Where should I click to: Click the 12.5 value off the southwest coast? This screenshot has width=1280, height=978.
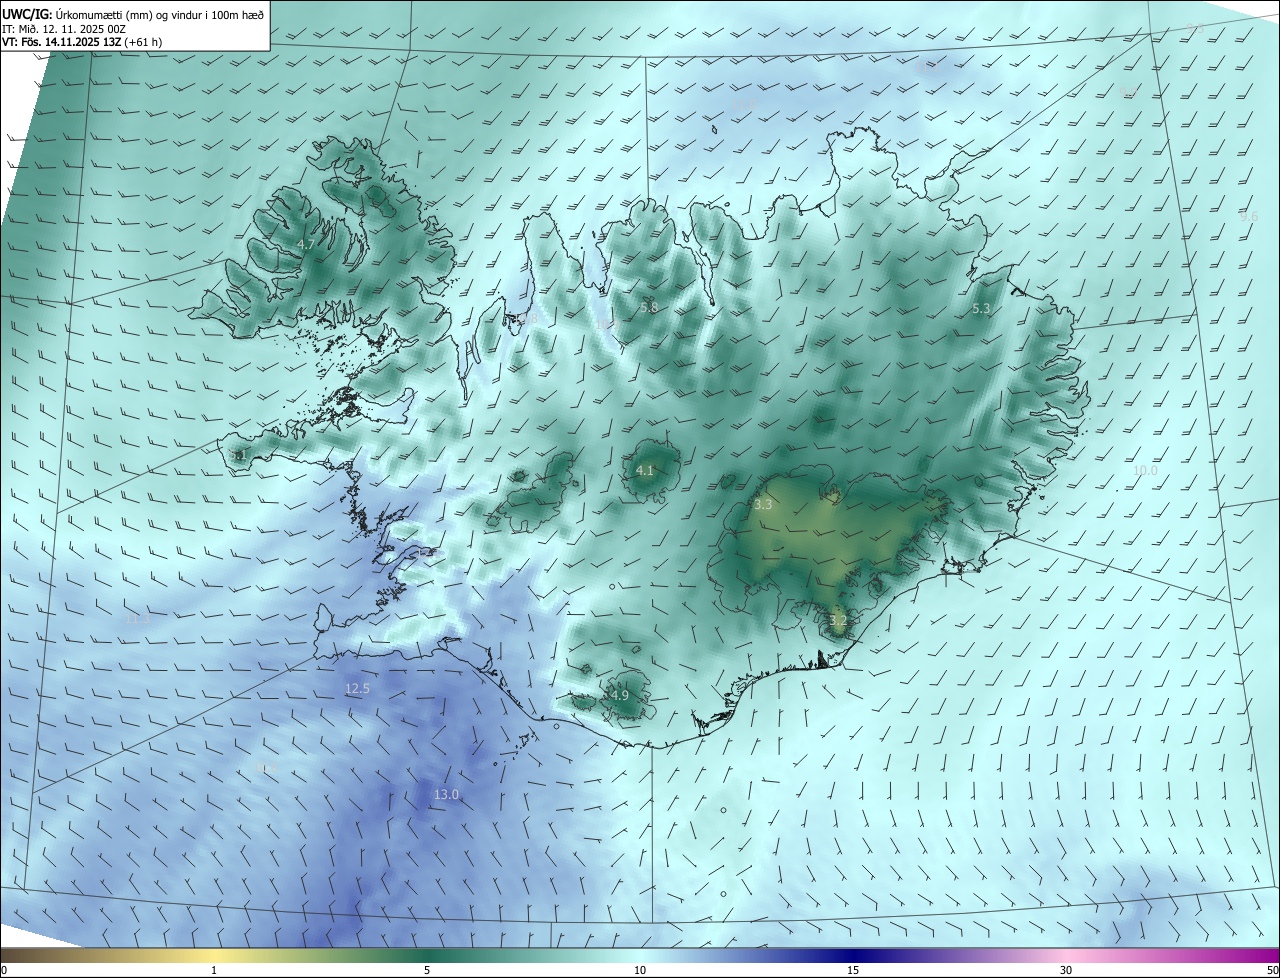358,689
